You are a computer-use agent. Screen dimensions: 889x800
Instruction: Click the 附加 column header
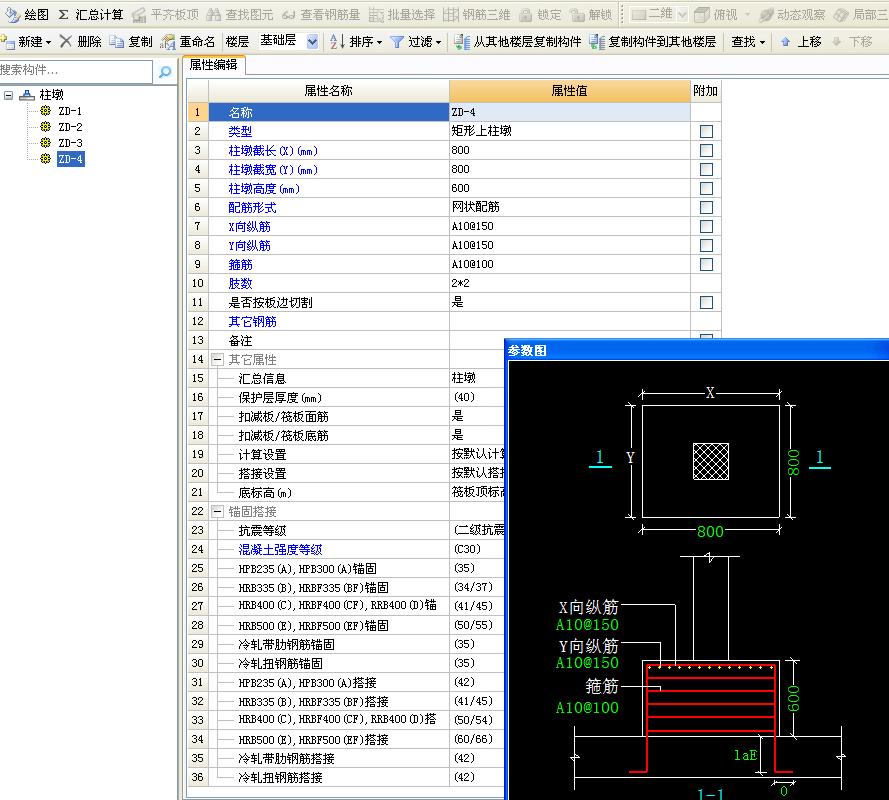705,91
